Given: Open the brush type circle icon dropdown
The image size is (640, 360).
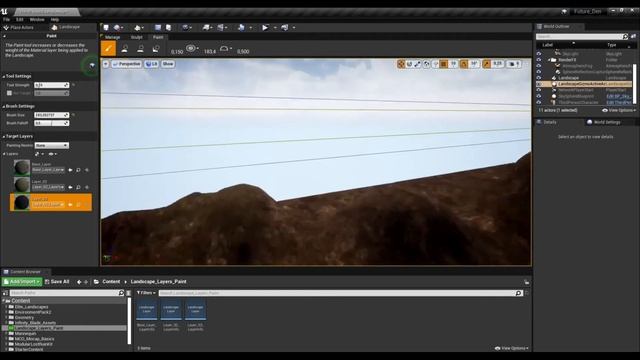Looking at the screenshot, I should (x=192, y=48).
